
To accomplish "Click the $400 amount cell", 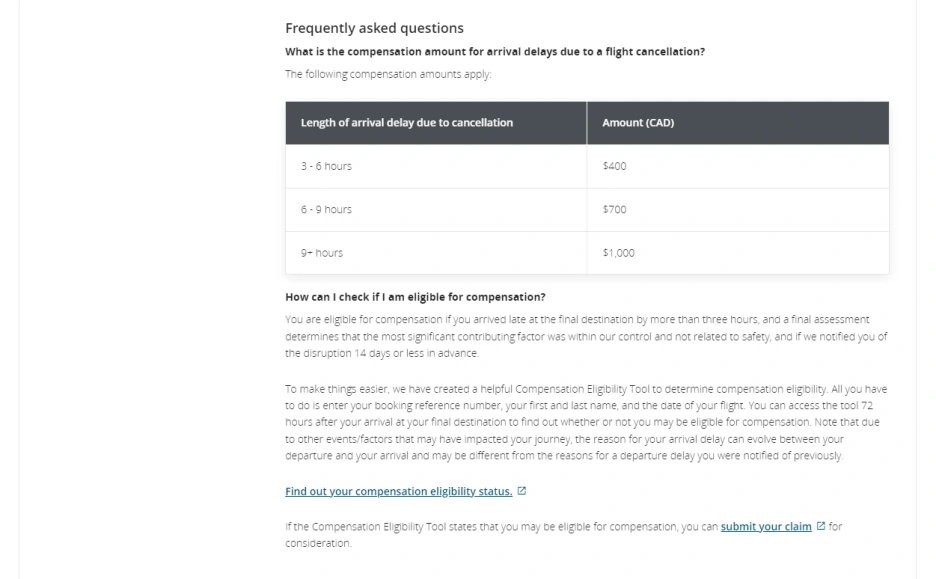I will (x=614, y=166).
